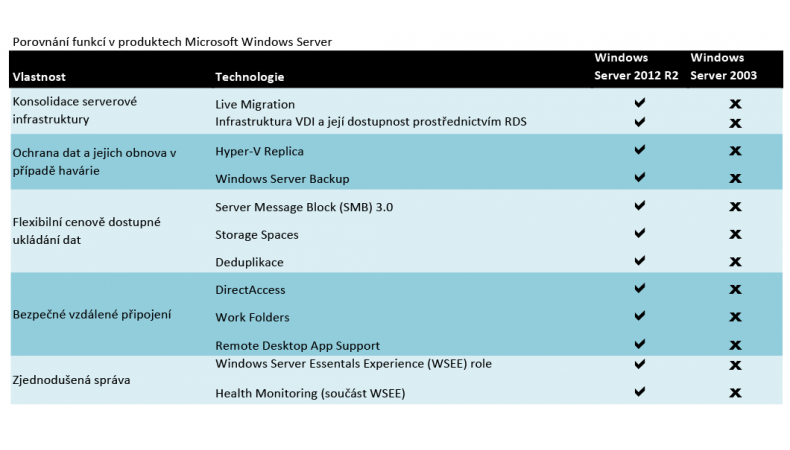Select the Windows Server Essentials Experience role text
Screen dimensions: 790x450
pyautogui.click(x=353, y=364)
